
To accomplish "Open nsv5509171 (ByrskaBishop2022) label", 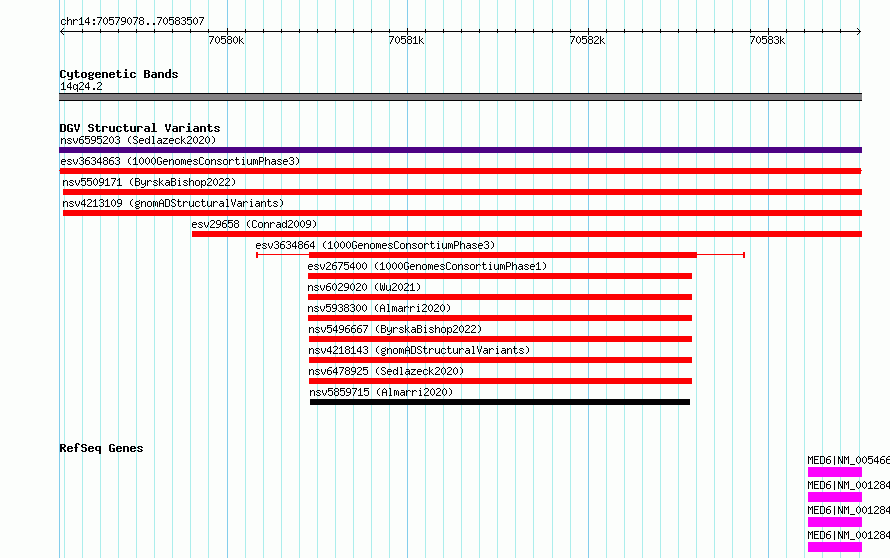I will pyautogui.click(x=149, y=182).
